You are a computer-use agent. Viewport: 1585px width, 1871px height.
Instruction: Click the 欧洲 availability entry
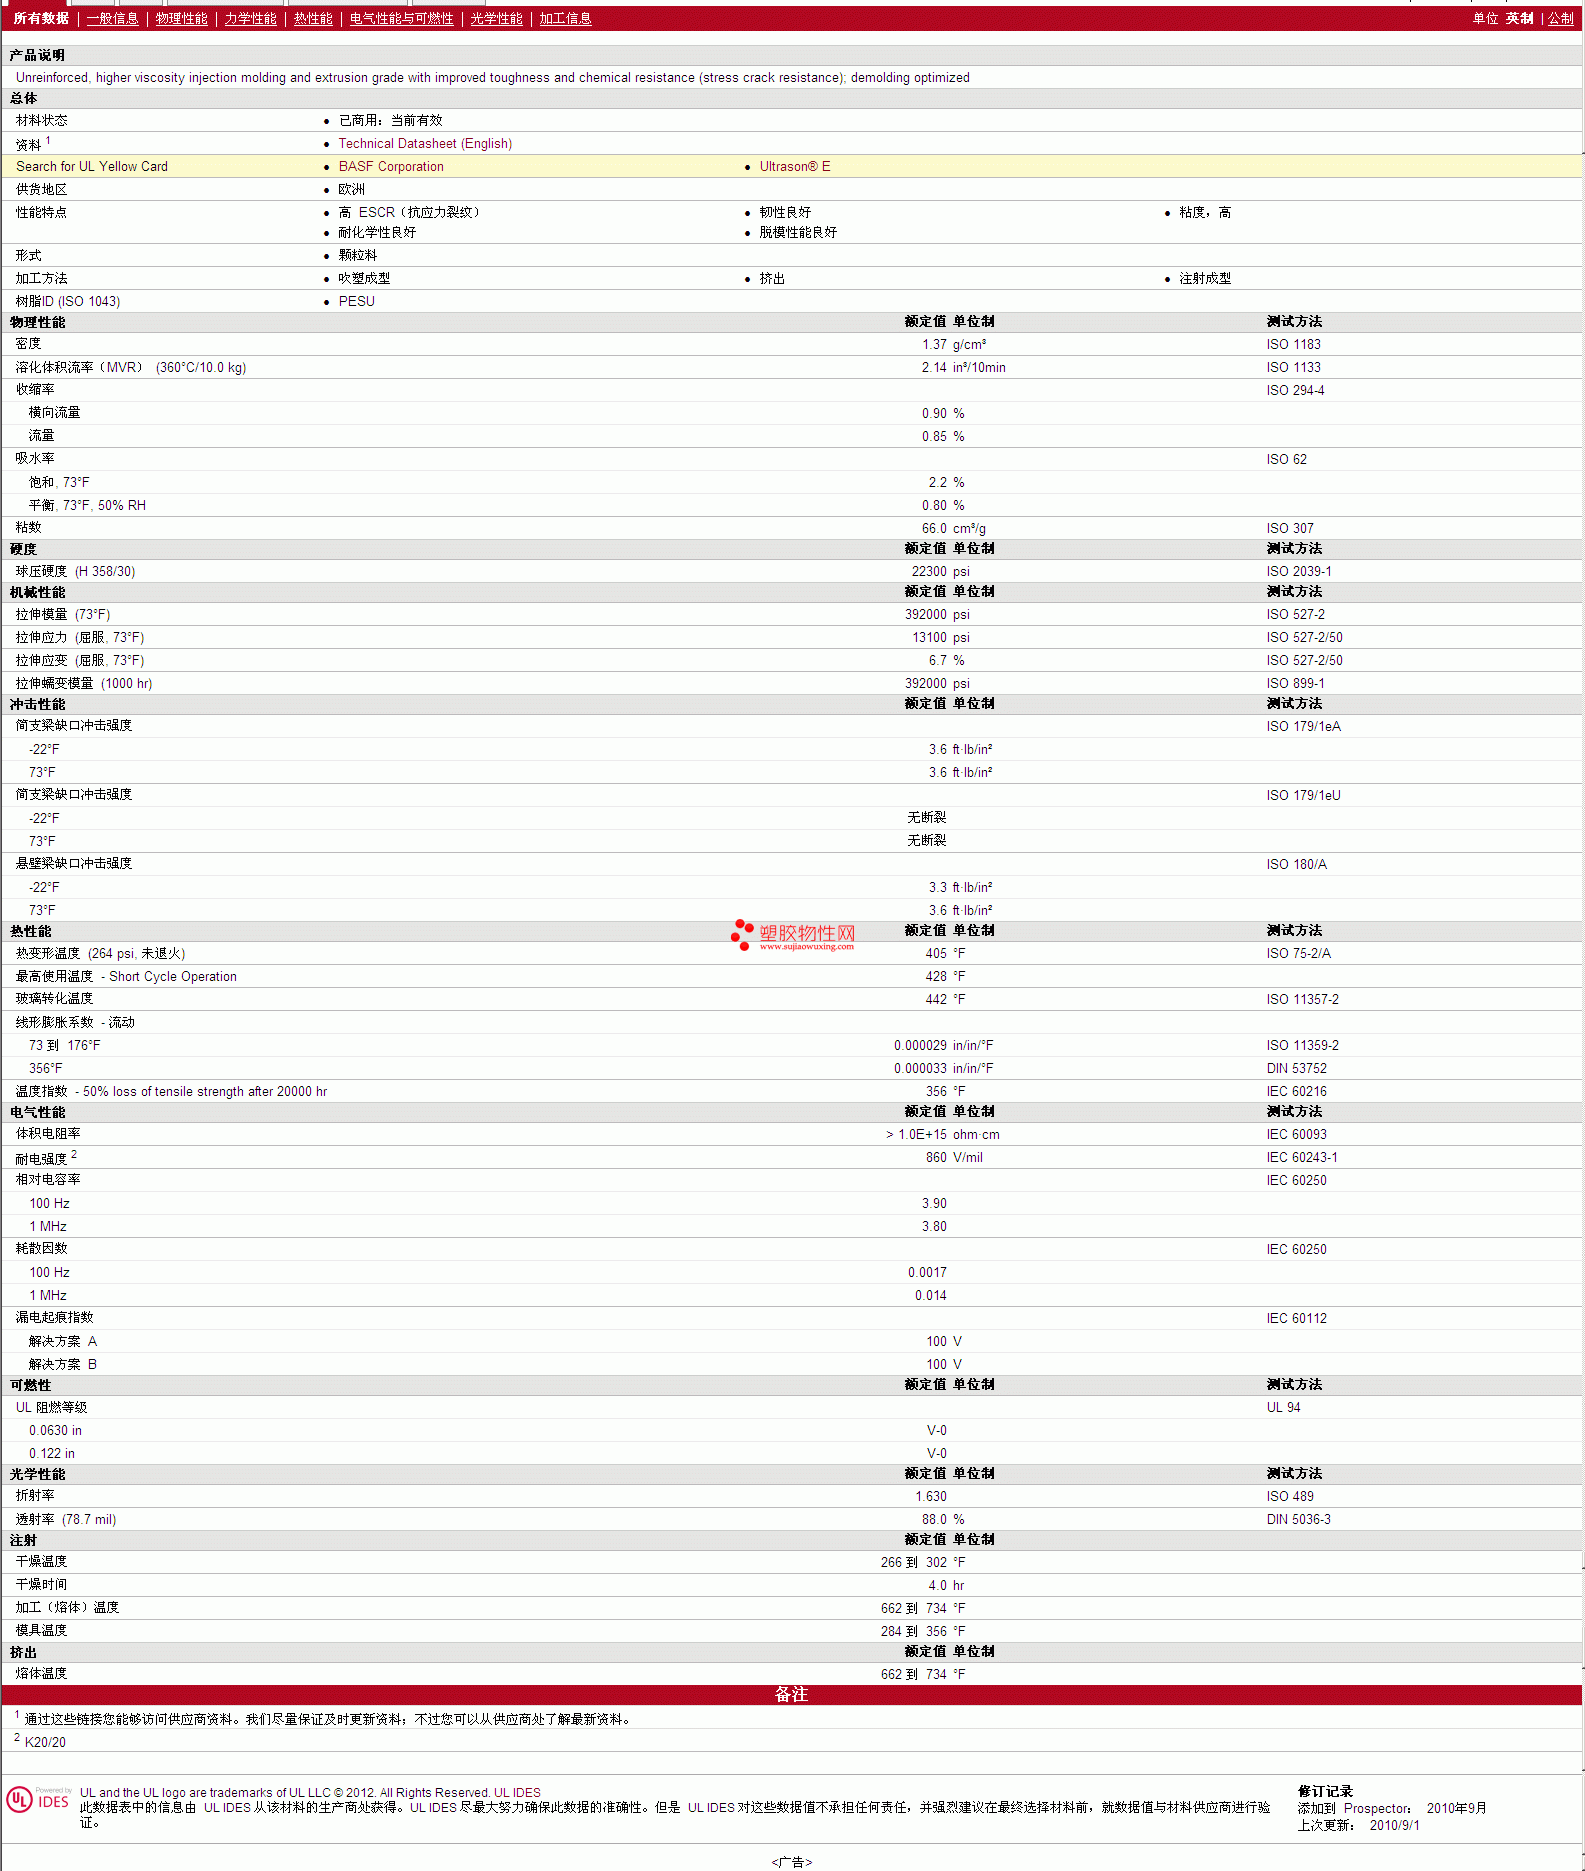[351, 189]
